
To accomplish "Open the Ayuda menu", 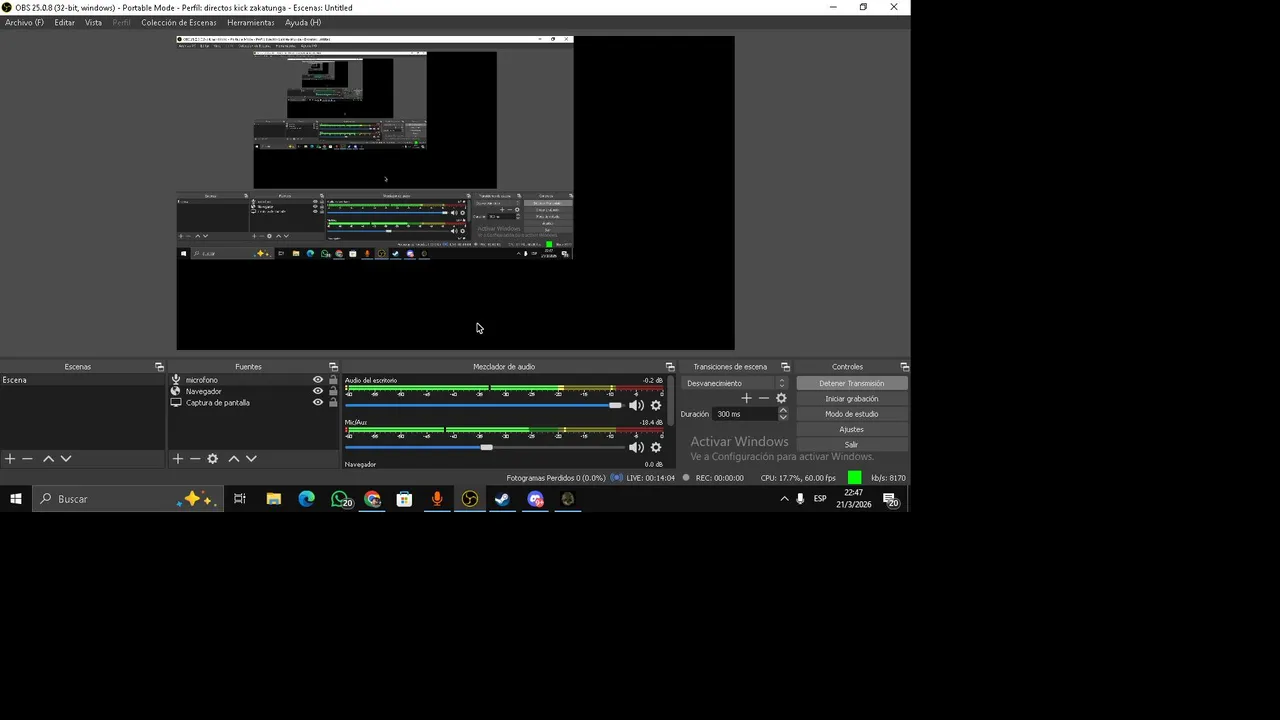I will (303, 22).
